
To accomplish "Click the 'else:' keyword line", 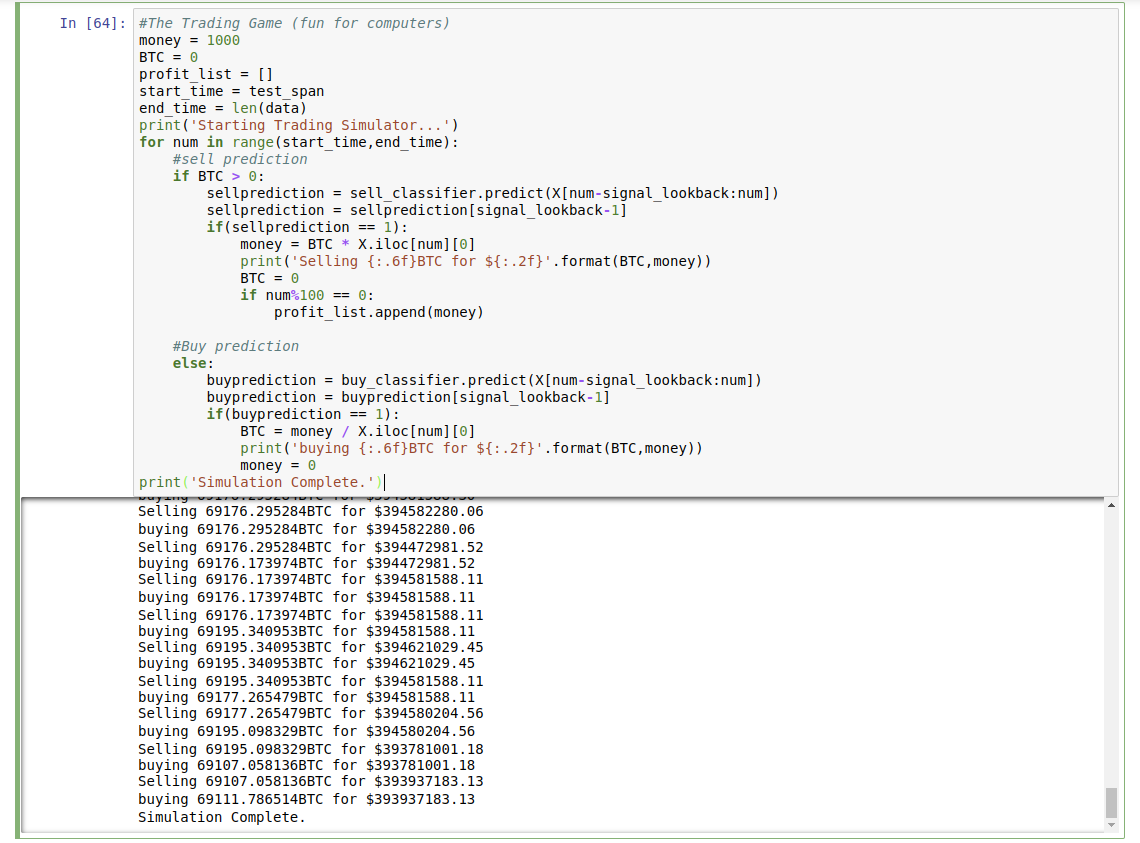I will (x=193, y=363).
